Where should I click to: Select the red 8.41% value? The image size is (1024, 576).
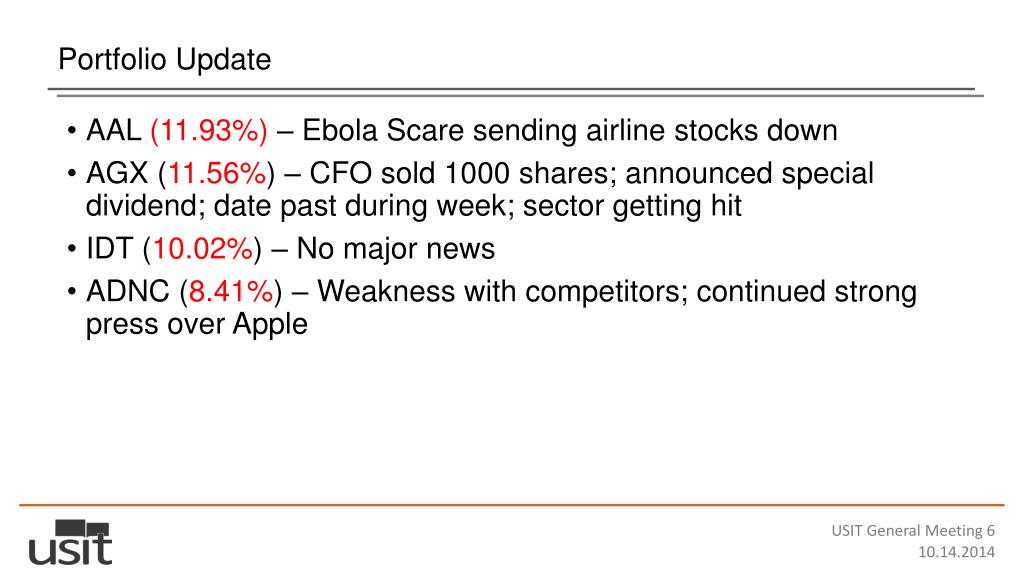[x=231, y=292]
